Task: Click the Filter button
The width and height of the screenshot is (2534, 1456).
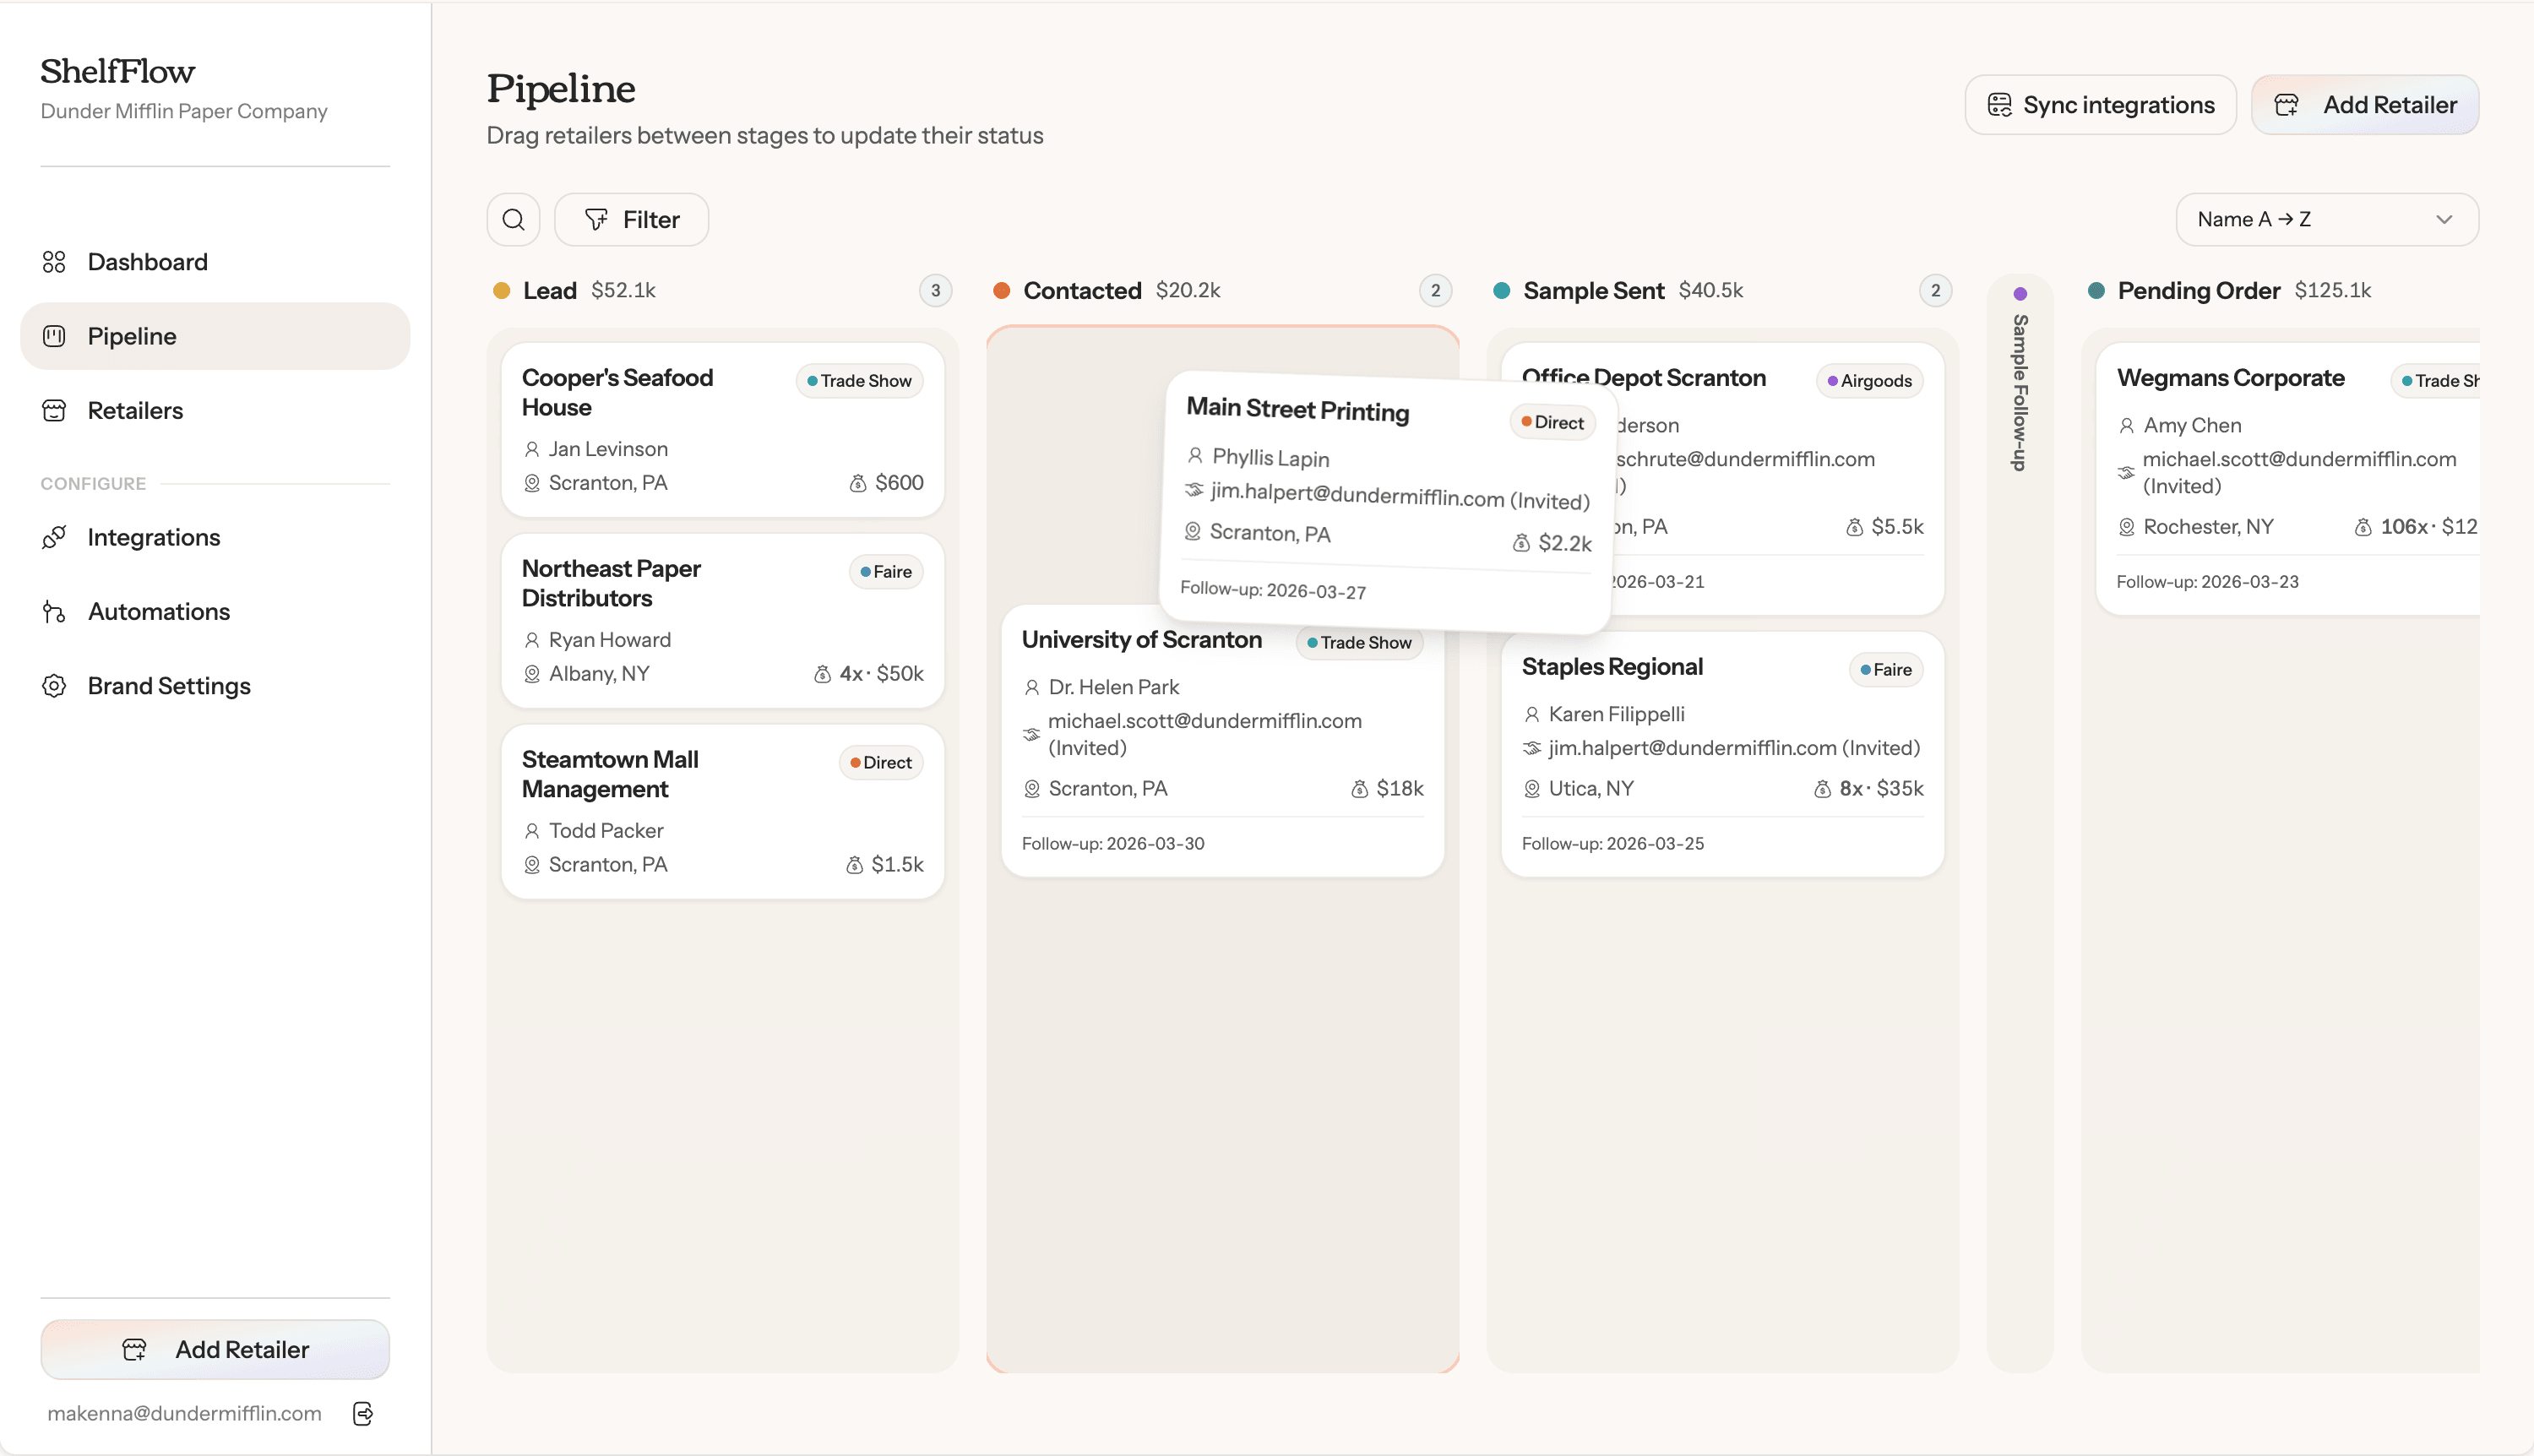Action: pos(632,220)
